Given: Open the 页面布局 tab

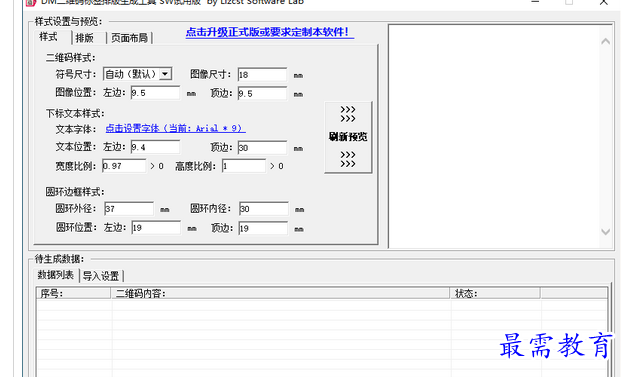Looking at the screenshot, I should point(129,38).
